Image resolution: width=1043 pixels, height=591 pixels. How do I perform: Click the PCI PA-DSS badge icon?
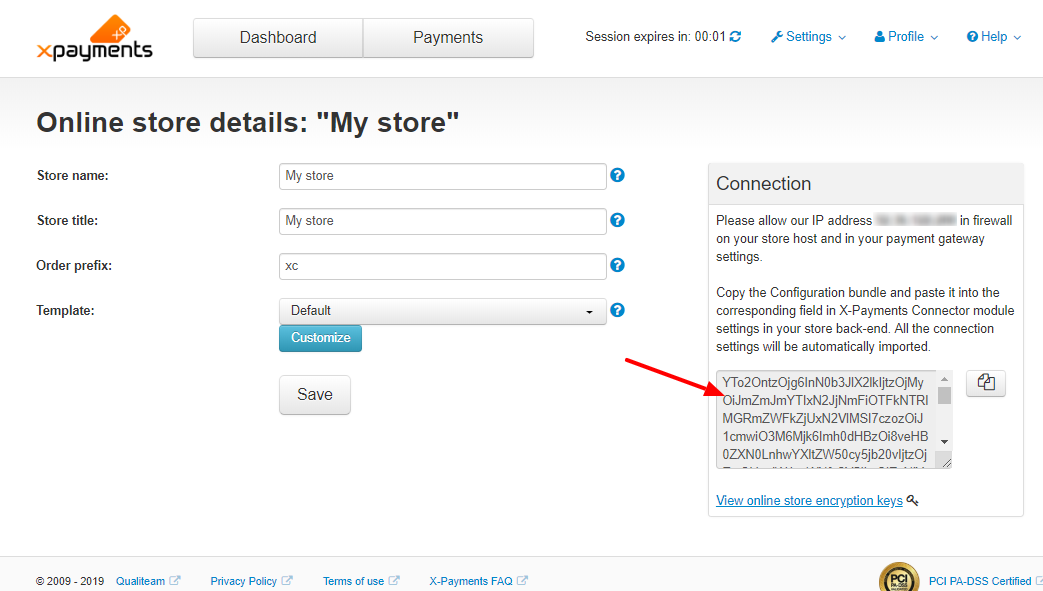coord(899,578)
